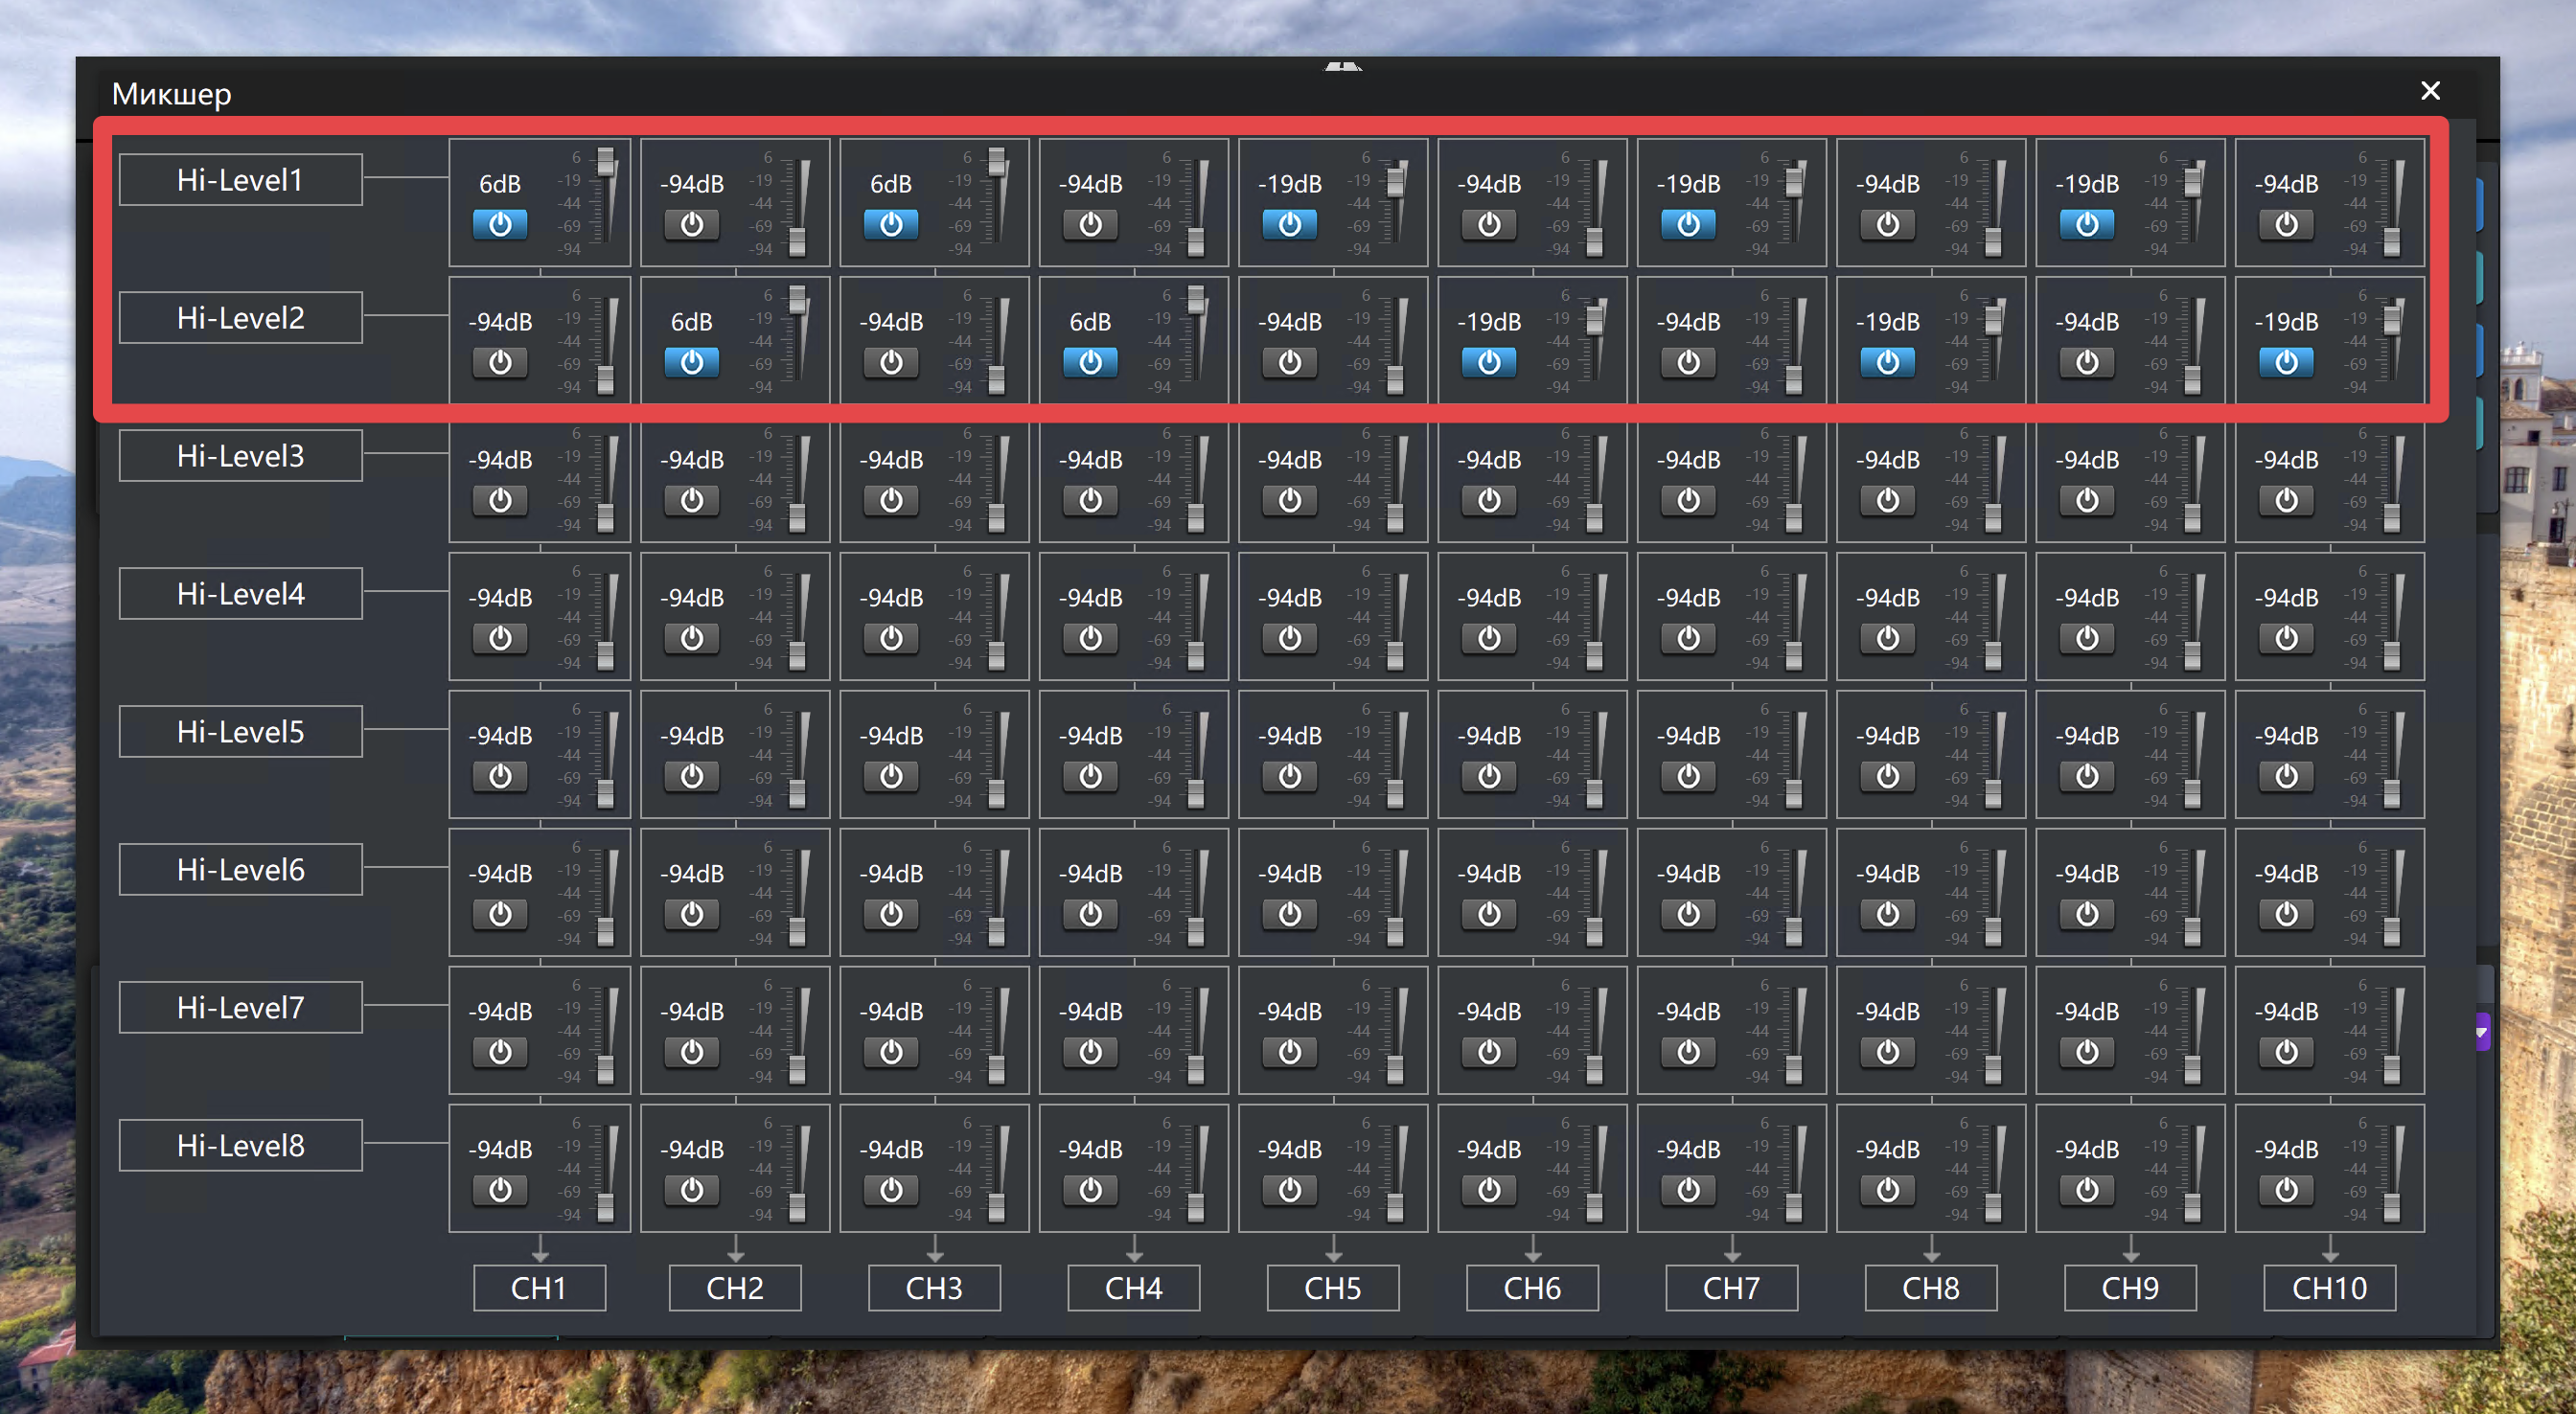Screen dimensions: 2576x1414
Task: Select the Hi-Level5 input label
Action: (x=240, y=732)
